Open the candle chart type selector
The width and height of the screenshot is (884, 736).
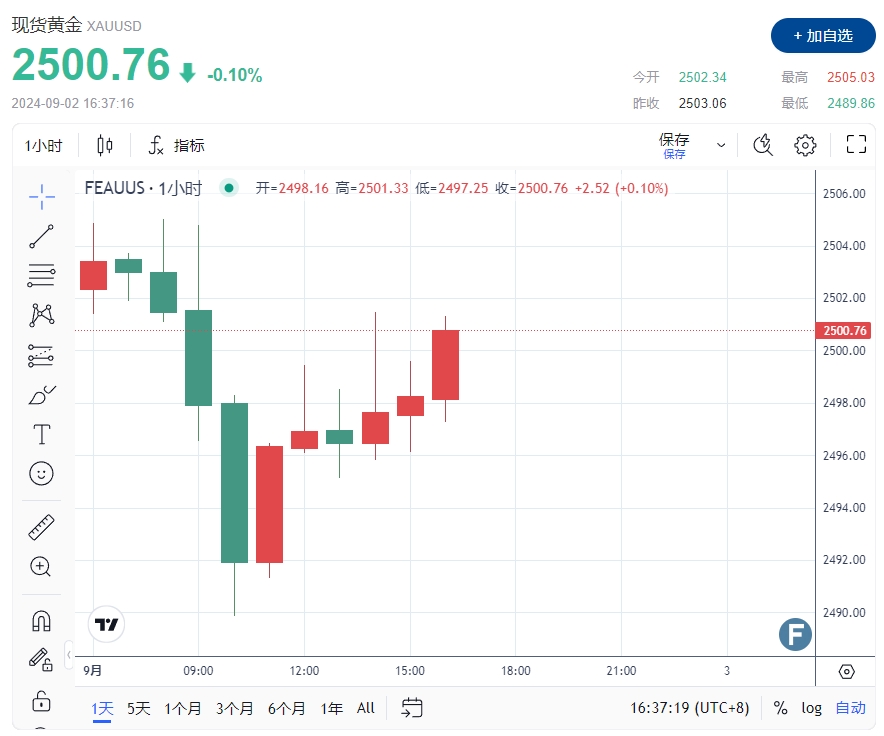[104, 145]
